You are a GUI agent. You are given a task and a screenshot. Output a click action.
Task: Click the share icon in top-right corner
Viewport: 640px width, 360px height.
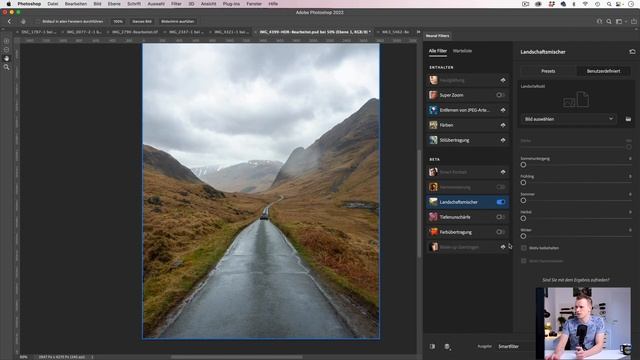[x=633, y=21]
